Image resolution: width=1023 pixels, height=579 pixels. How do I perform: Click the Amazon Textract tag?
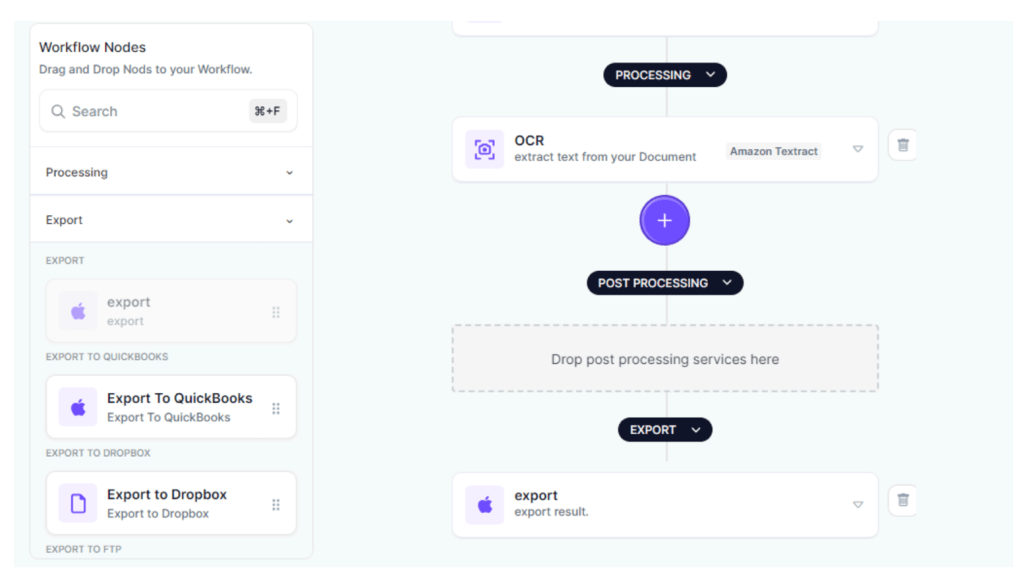[774, 151]
